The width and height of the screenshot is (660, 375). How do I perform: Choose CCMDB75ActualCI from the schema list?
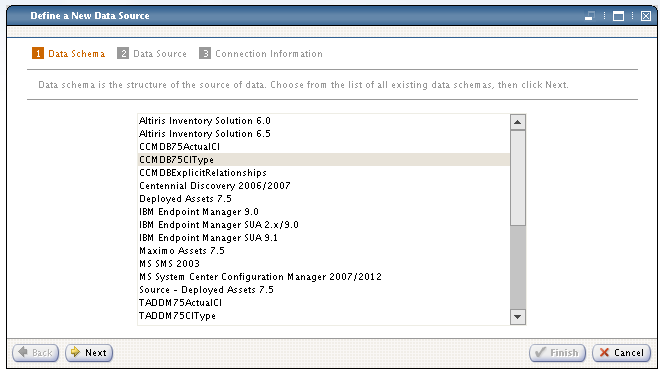pyautogui.click(x=323, y=147)
